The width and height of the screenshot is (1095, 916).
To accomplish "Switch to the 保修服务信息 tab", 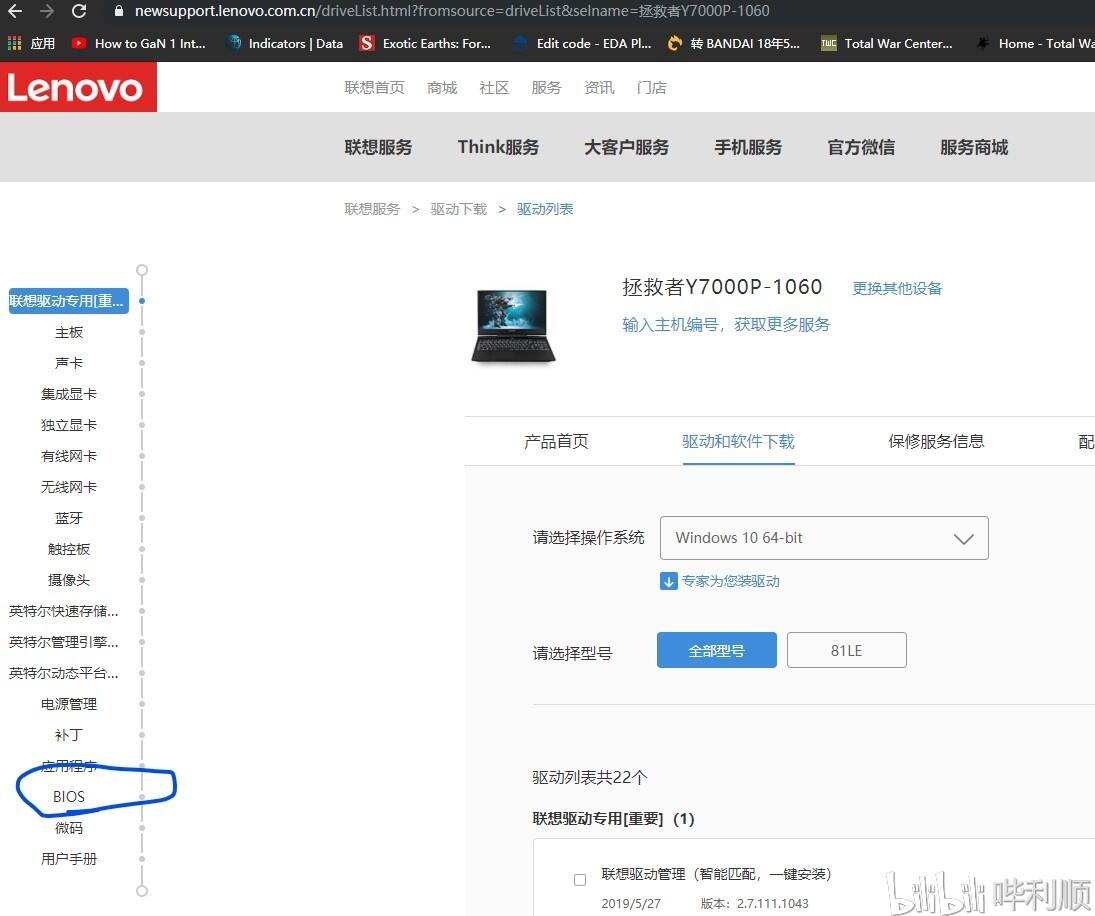I will (936, 441).
